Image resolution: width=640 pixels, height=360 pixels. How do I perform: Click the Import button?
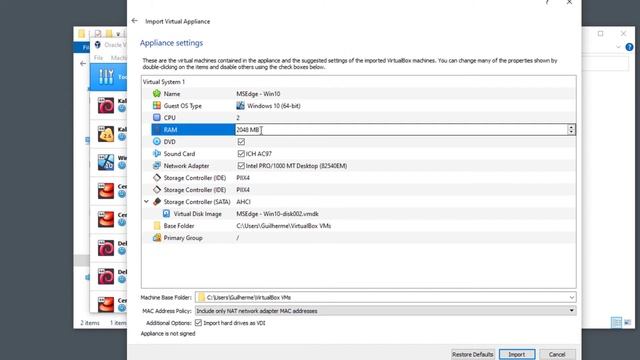(517, 354)
